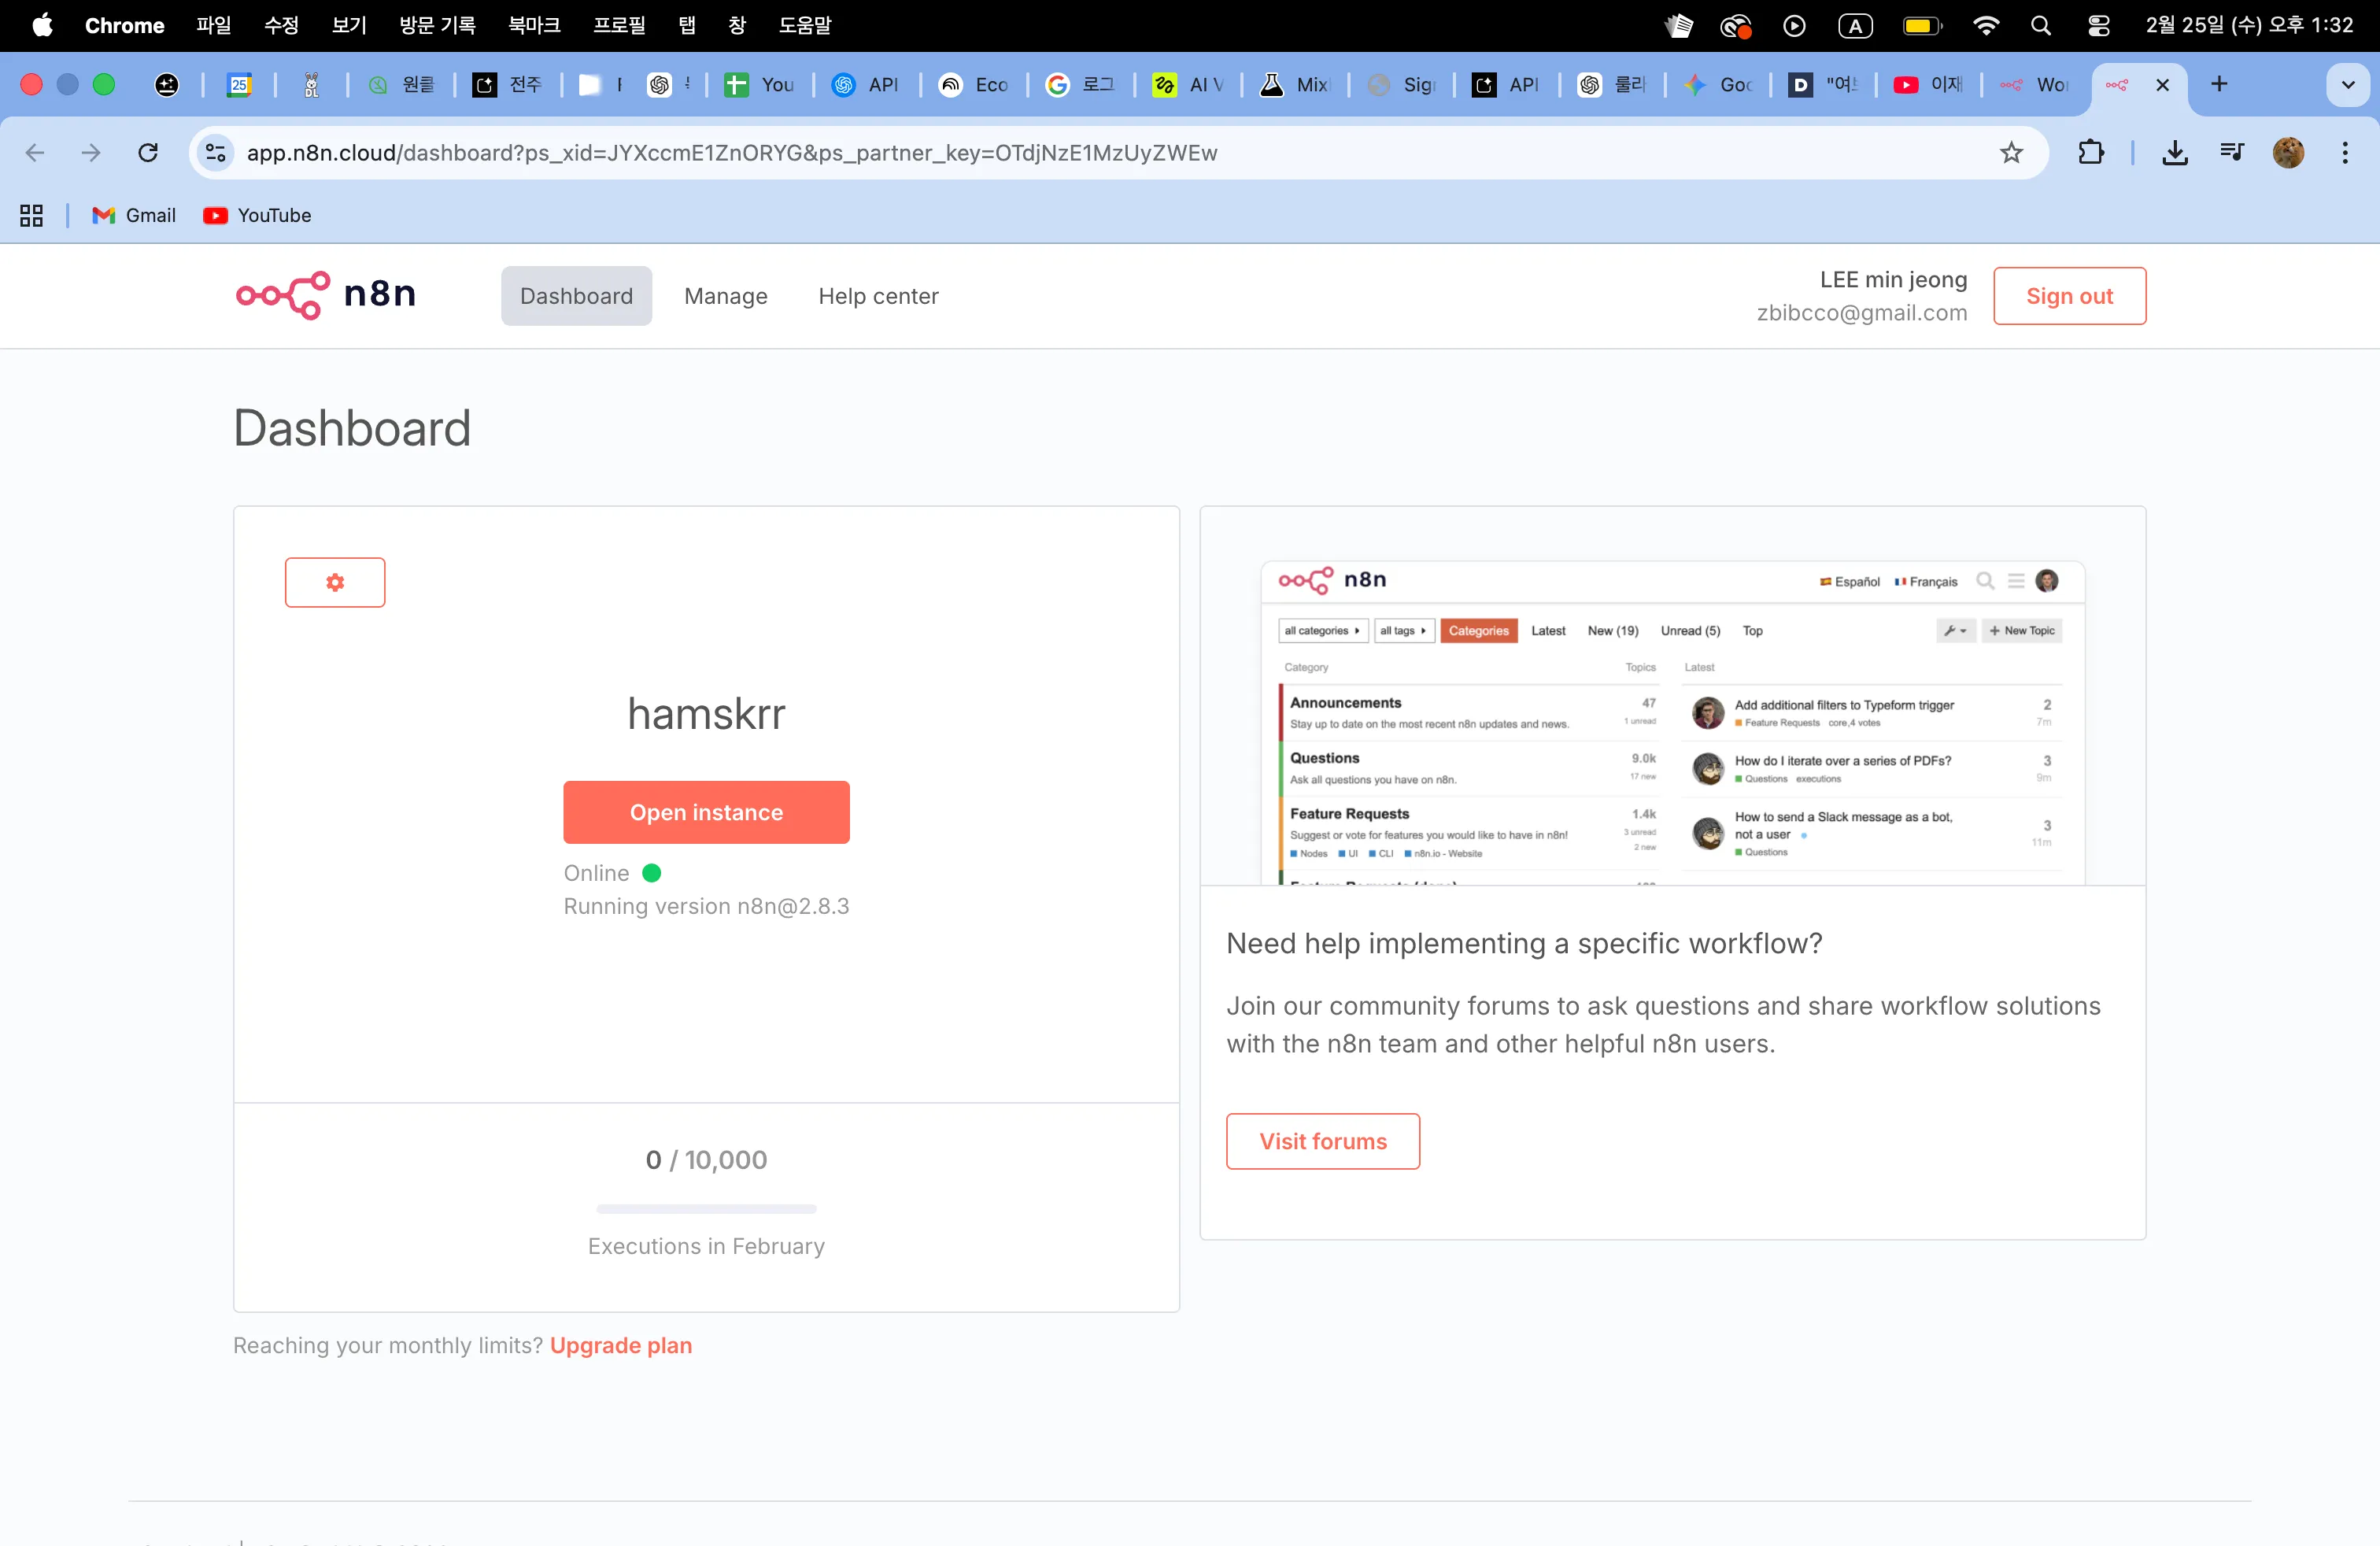2380x1546 pixels.
Task: Switch to the Manage tab
Action: pos(725,296)
